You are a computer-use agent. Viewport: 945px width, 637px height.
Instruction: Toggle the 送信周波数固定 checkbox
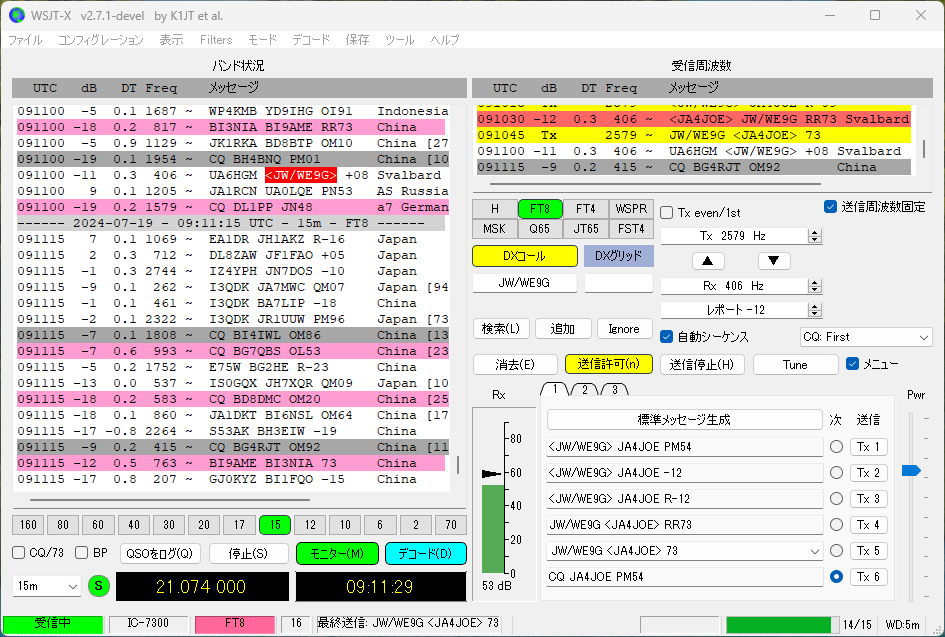point(830,207)
